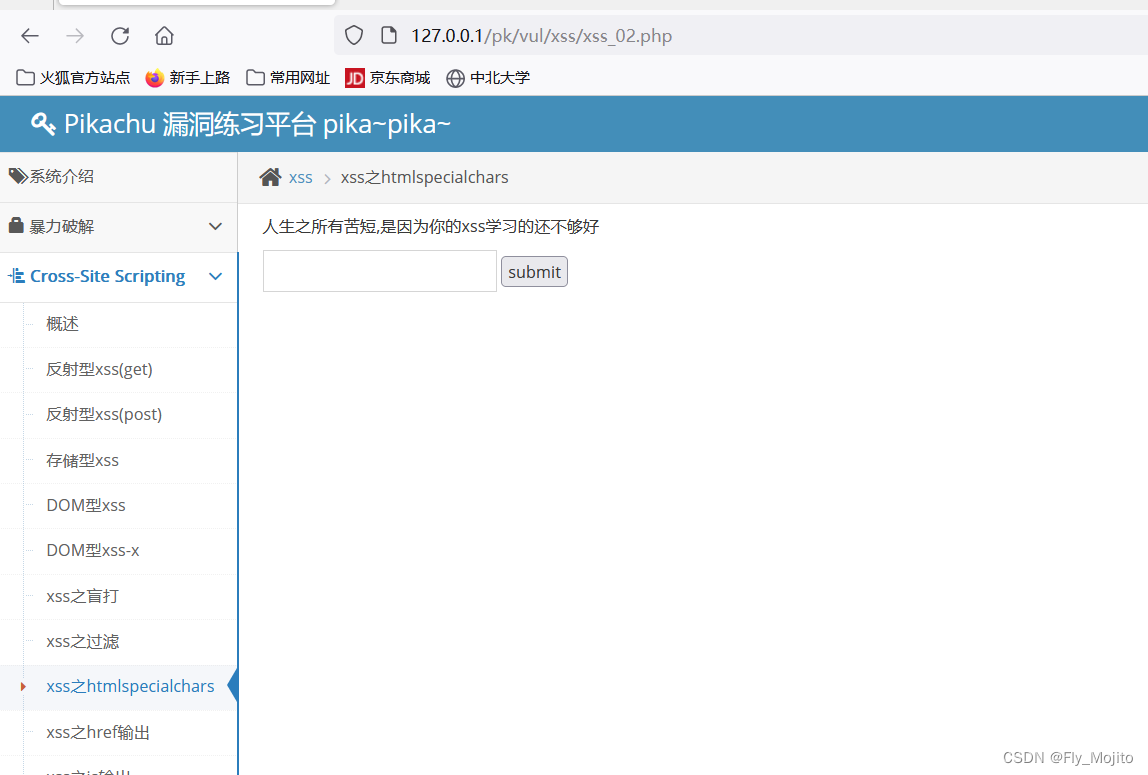Click the Firefox home button icon
Screen dimensions: 1148x775
pos(164,35)
